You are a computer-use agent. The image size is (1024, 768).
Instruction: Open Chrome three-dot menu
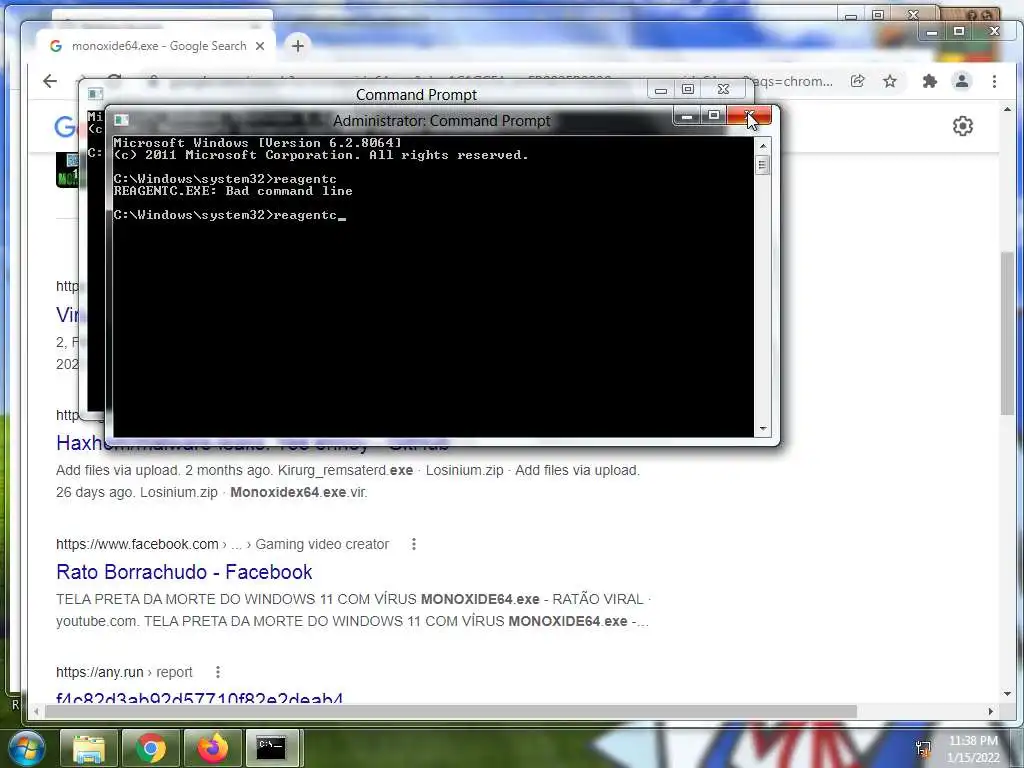[x=994, y=81]
